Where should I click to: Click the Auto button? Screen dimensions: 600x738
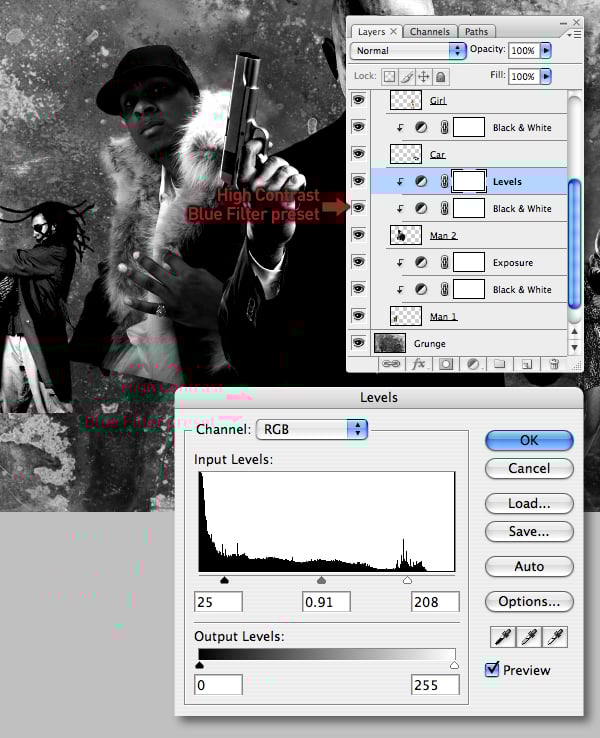pos(529,566)
